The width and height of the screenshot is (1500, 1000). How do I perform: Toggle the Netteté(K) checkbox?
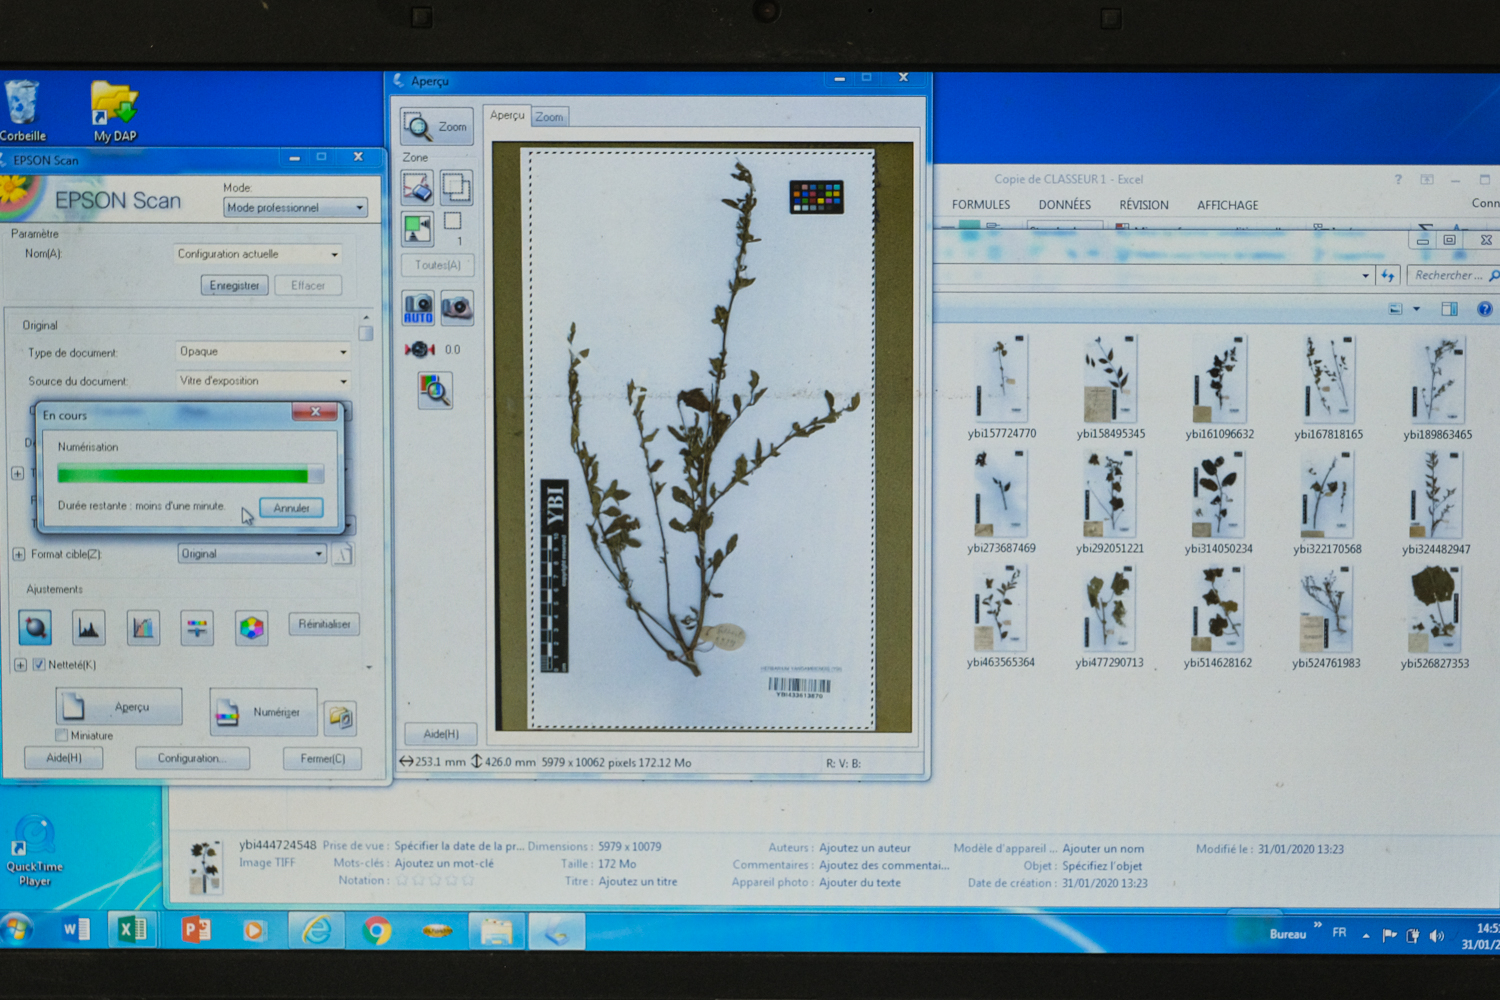click(39, 664)
